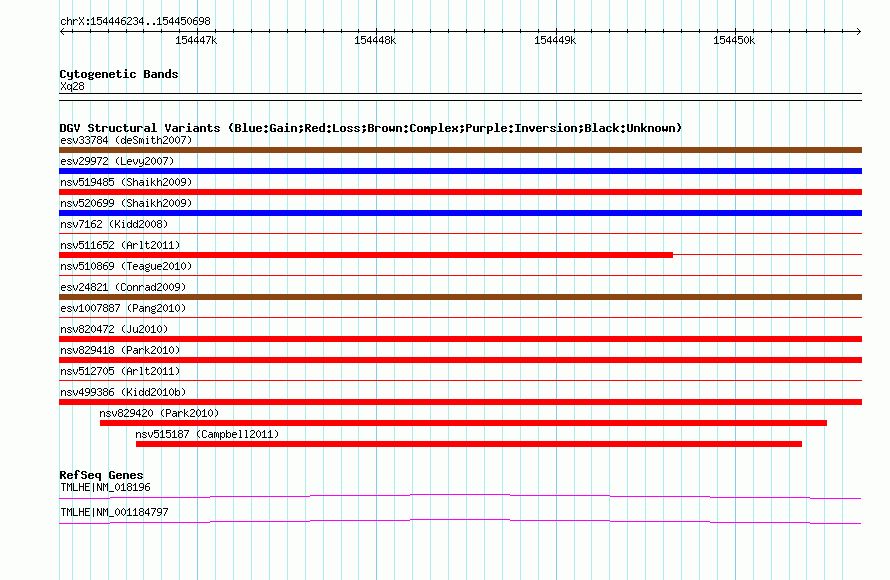Open the nsv515187 (Campbell2011) variant label
The image size is (890, 580).
[x=207, y=434]
